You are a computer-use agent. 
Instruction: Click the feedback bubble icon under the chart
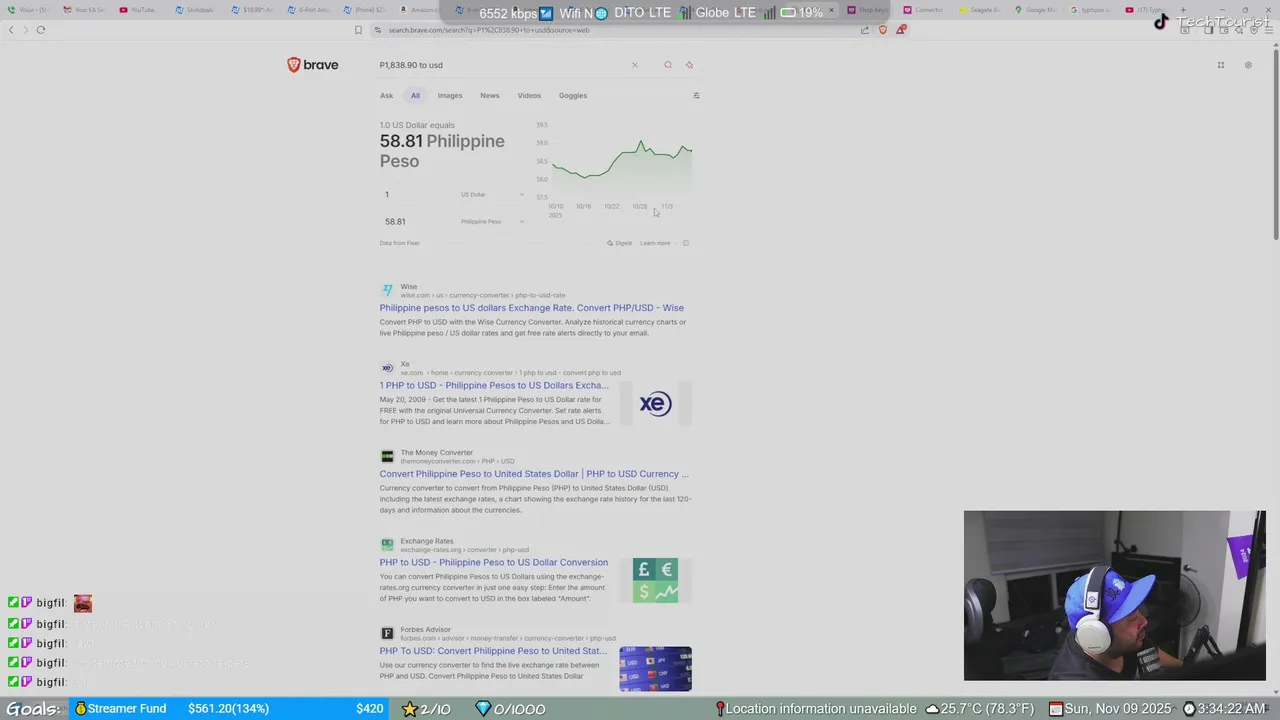[x=685, y=243]
